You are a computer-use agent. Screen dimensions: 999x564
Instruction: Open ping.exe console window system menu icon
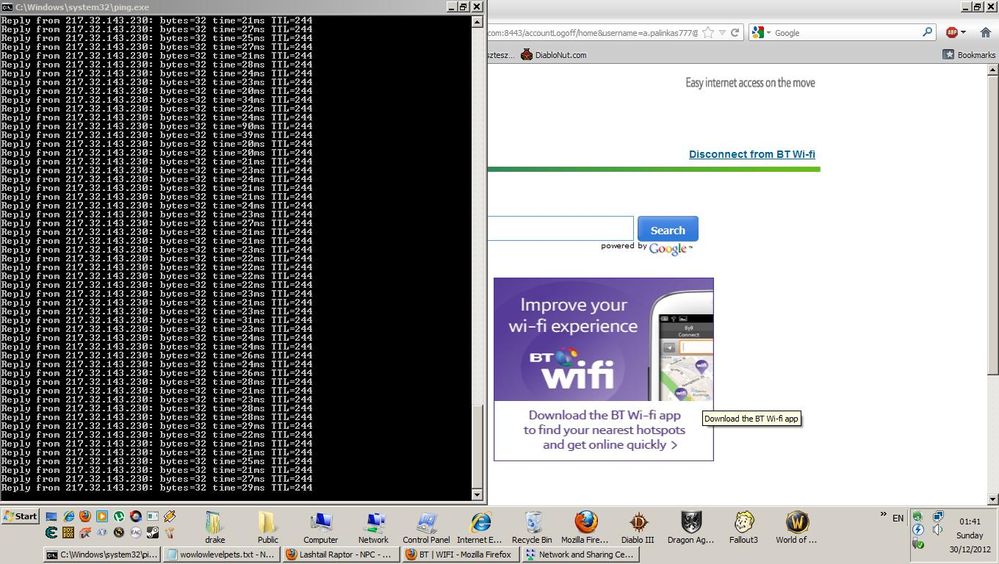click(x=7, y=7)
